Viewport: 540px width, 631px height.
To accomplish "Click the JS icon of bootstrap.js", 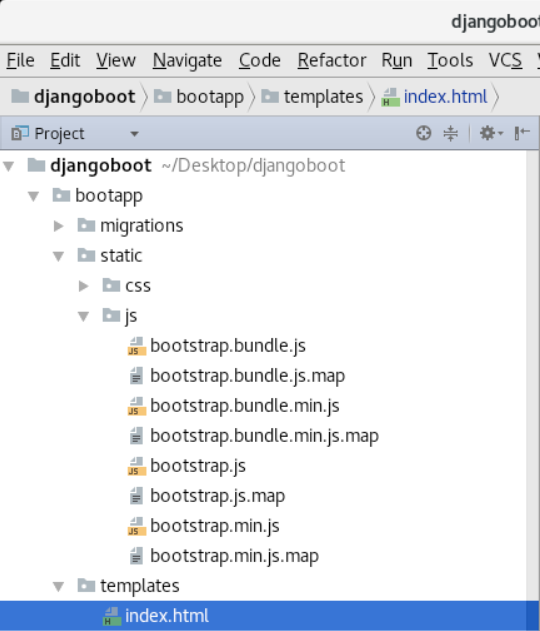I will click(136, 466).
